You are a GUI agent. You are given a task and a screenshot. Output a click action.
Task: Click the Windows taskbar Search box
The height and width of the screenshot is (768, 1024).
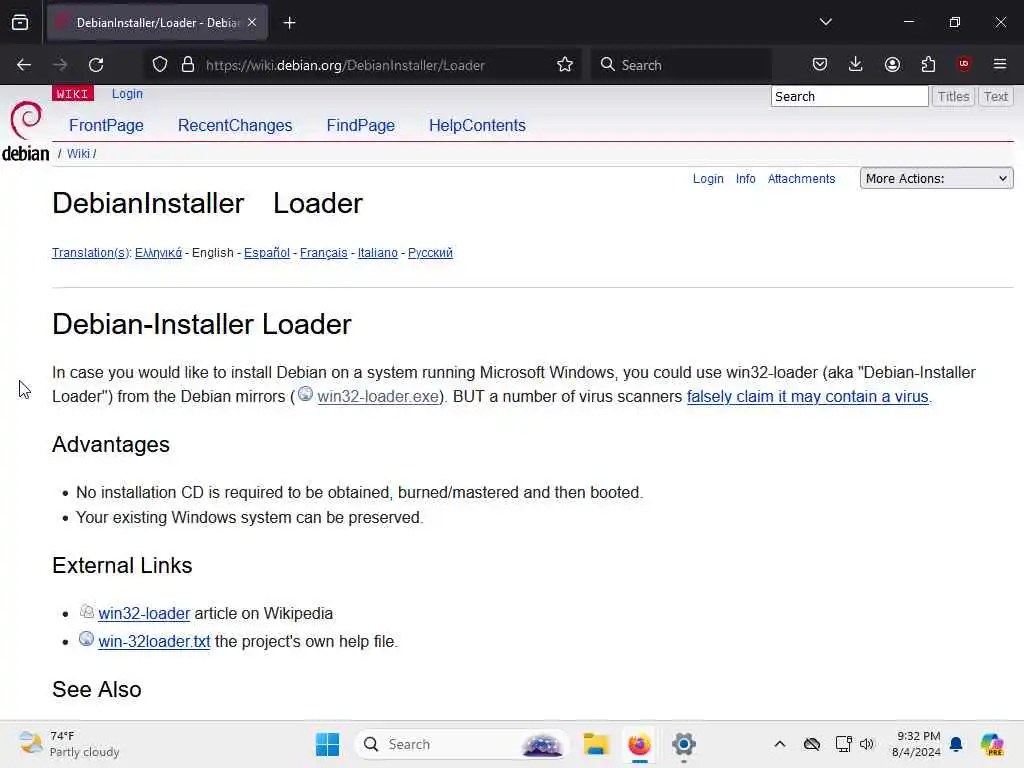[462, 744]
